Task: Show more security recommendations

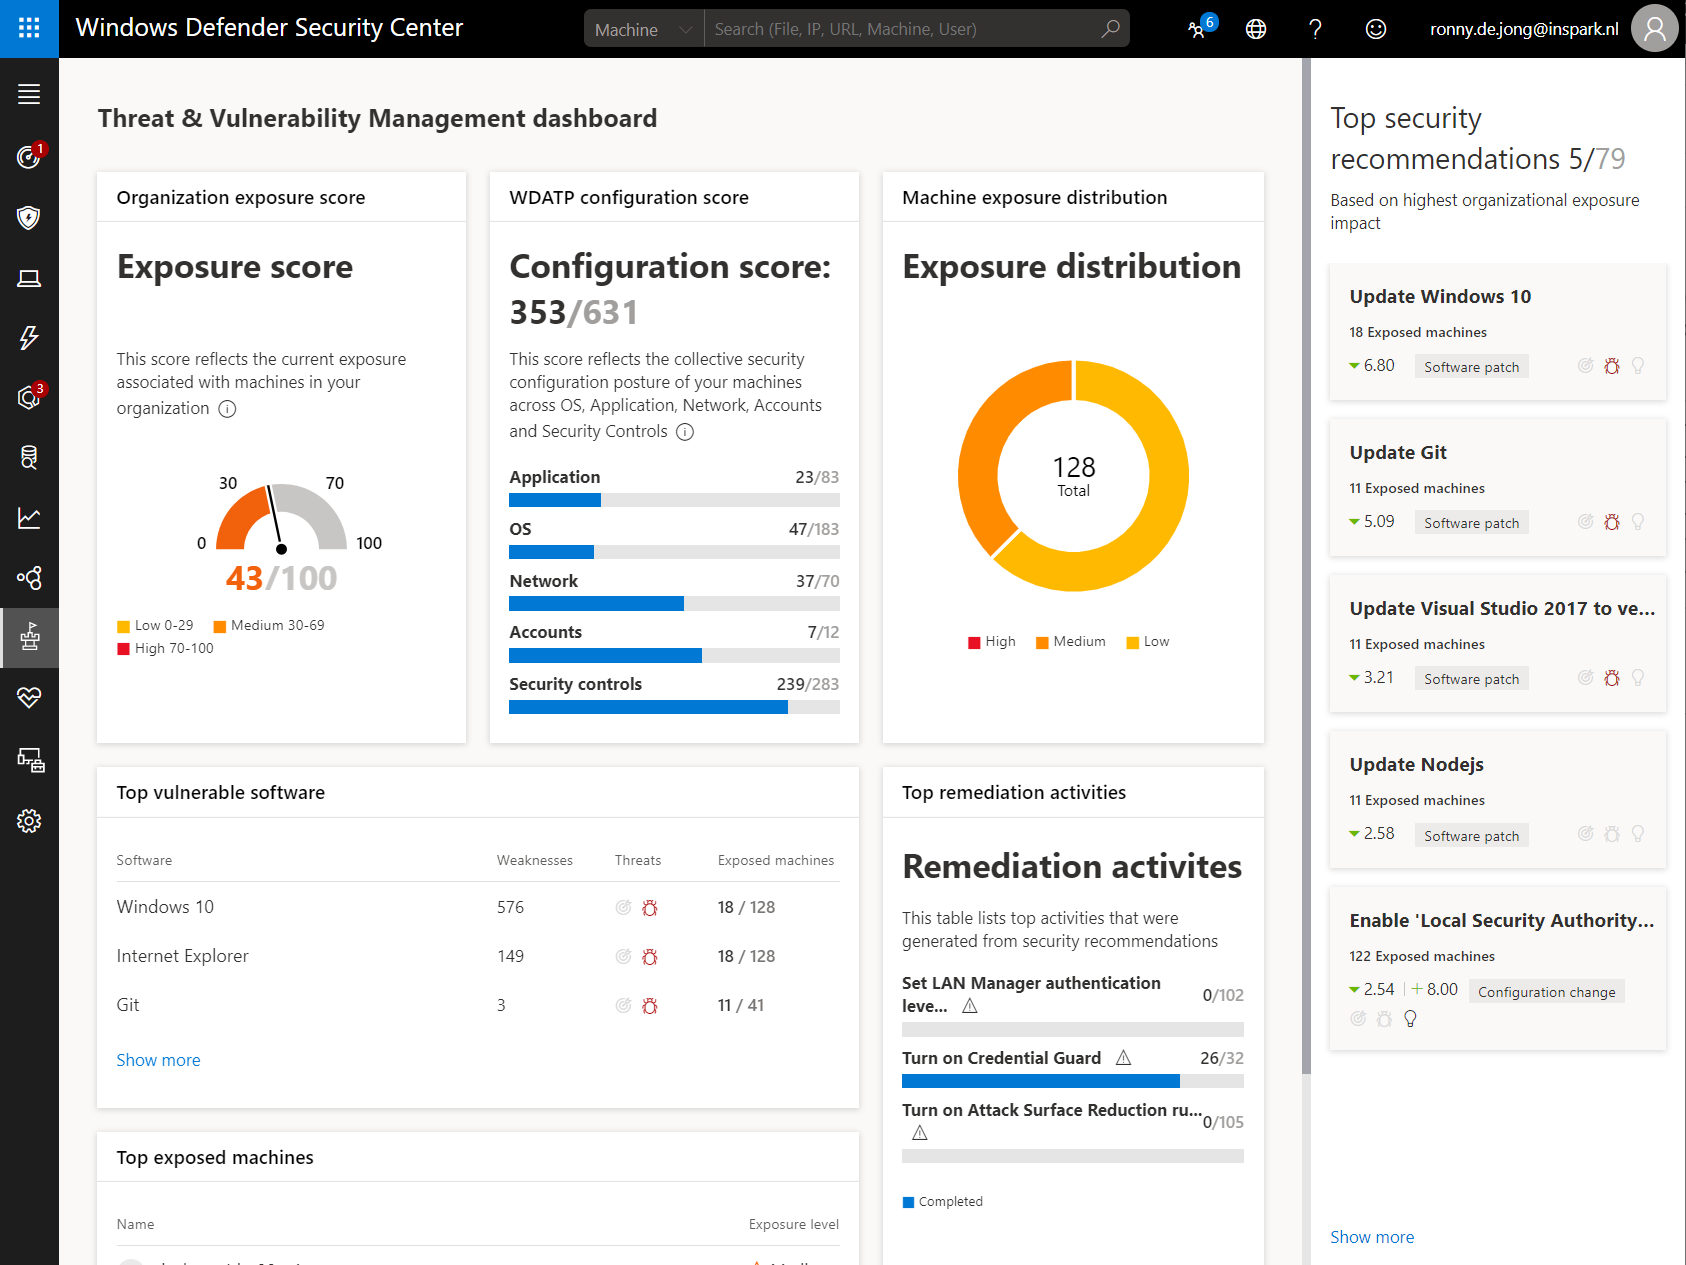Action: coord(1372,1237)
